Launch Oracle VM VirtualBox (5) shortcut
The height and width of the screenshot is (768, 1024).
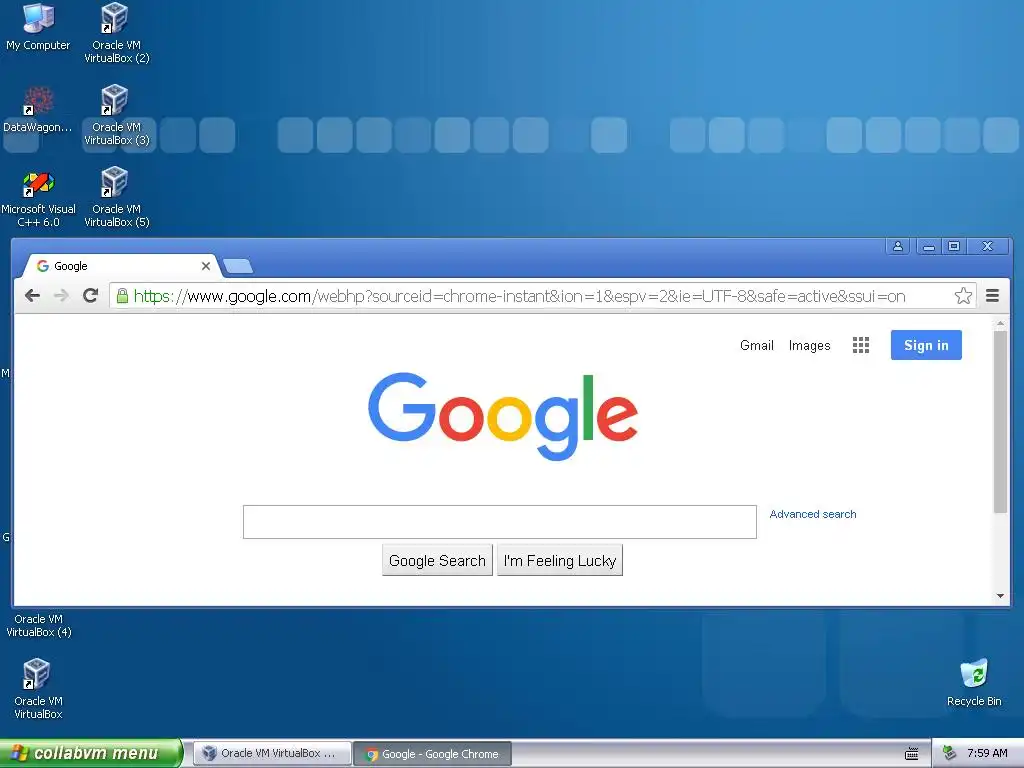116,197
